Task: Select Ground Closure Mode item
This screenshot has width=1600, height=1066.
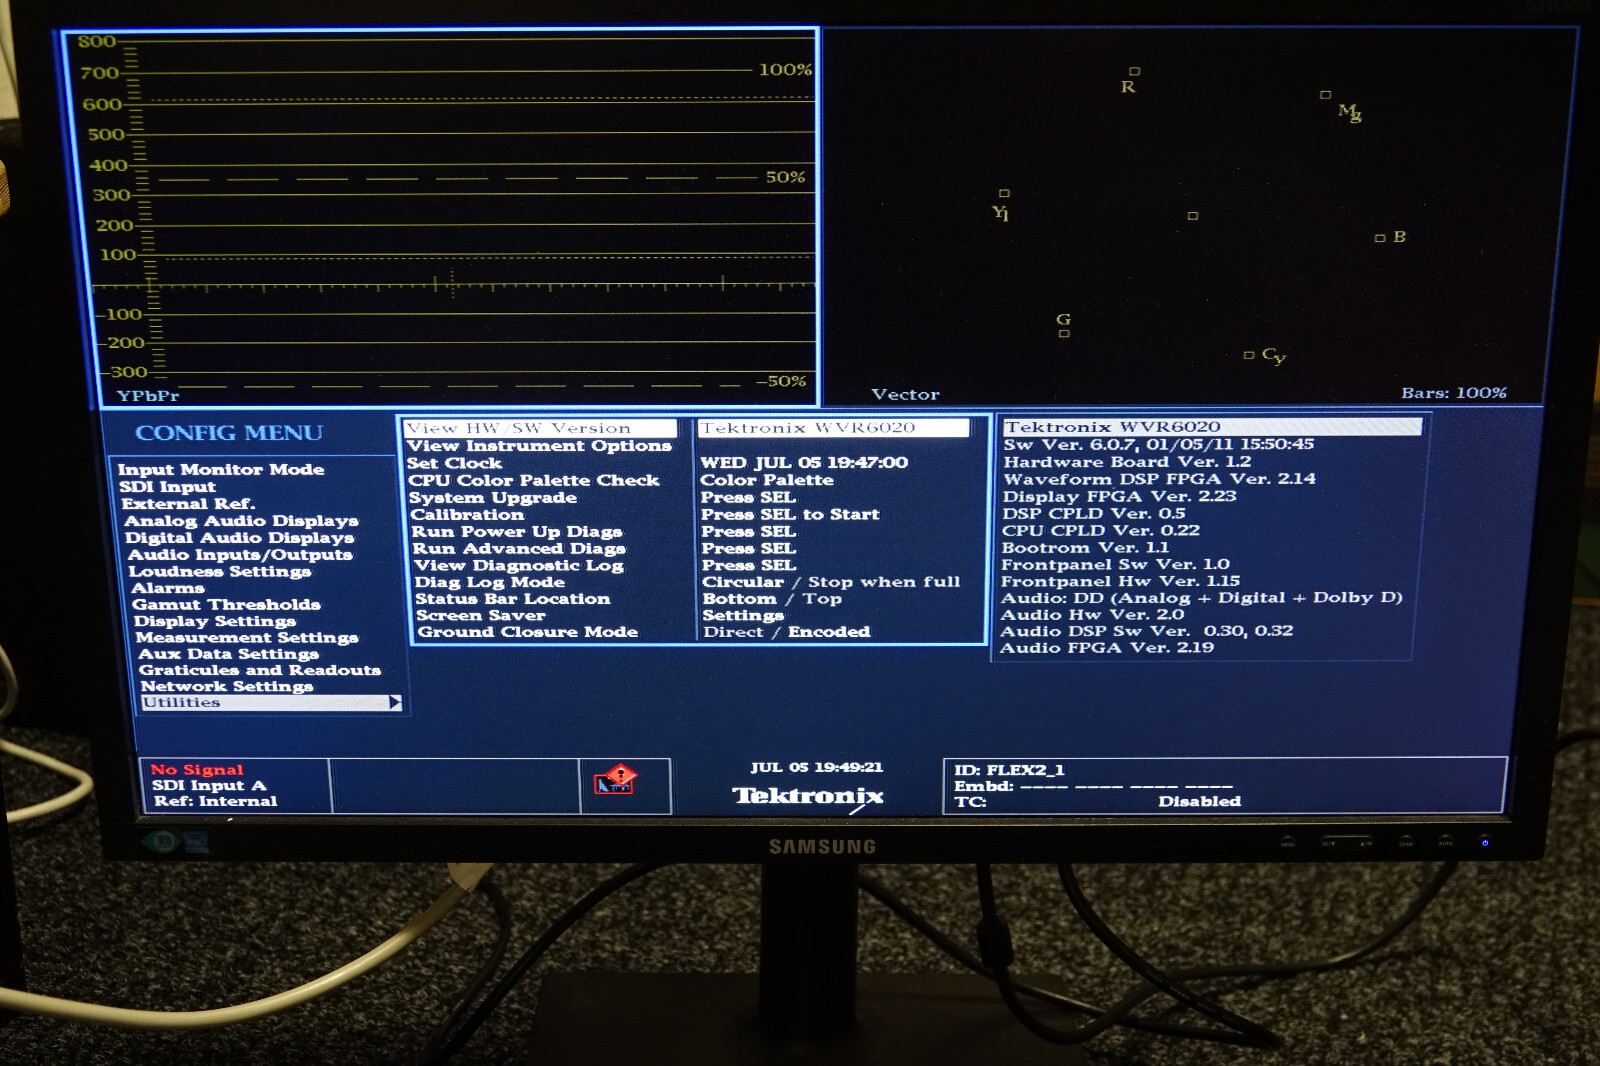Action: pyautogui.click(x=528, y=632)
